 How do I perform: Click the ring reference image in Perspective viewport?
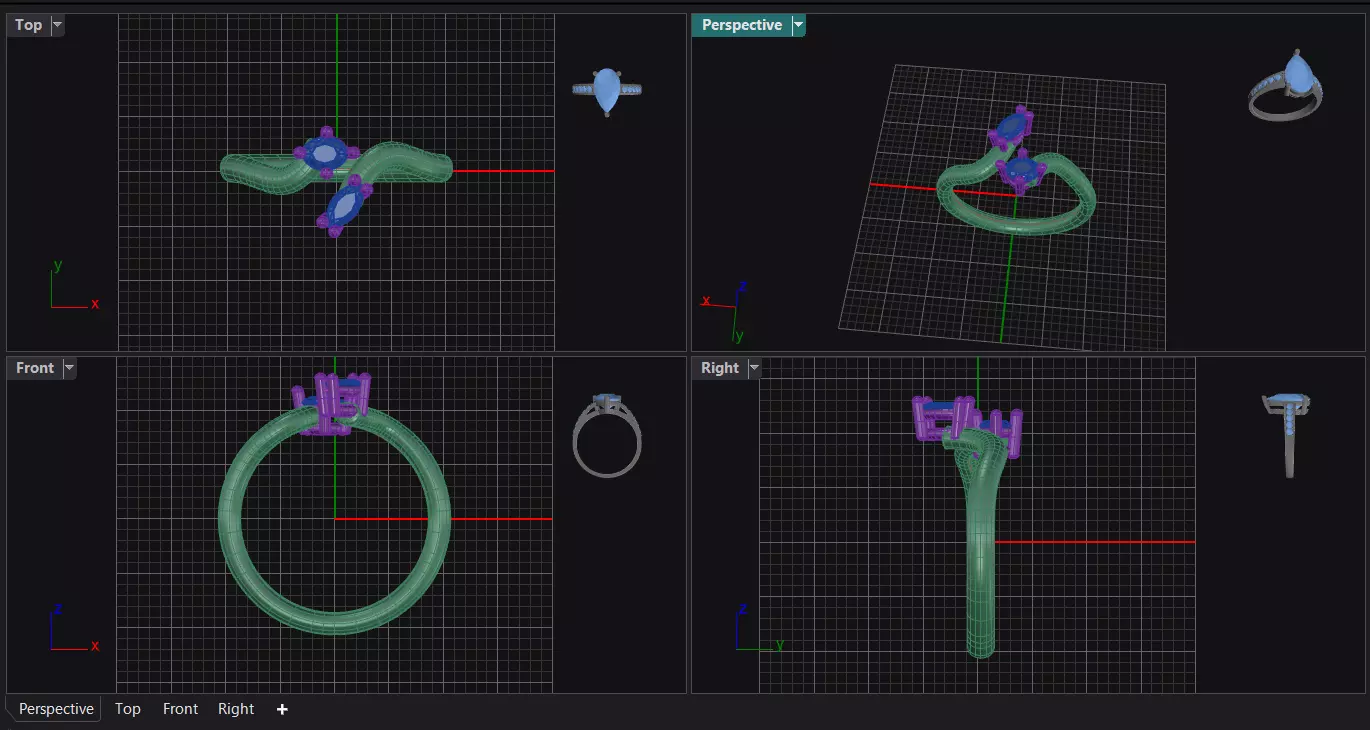coord(1286,86)
